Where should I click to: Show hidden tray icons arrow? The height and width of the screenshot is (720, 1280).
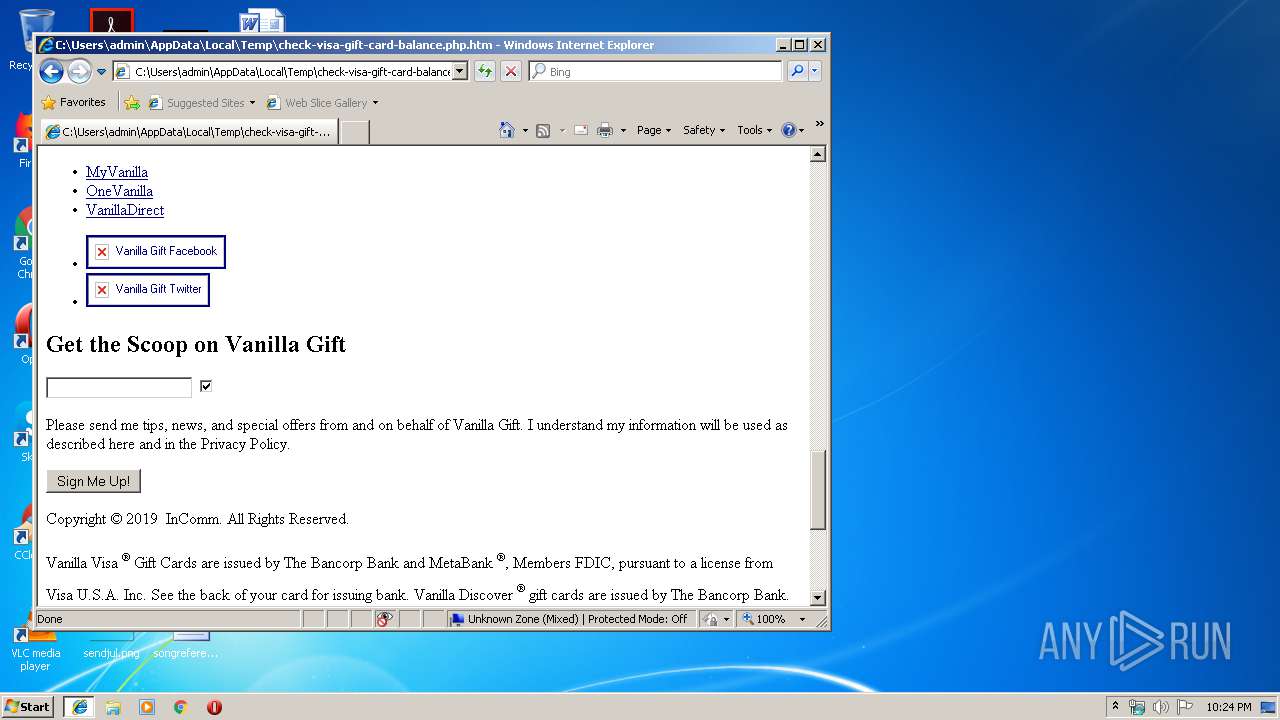[1115, 706]
